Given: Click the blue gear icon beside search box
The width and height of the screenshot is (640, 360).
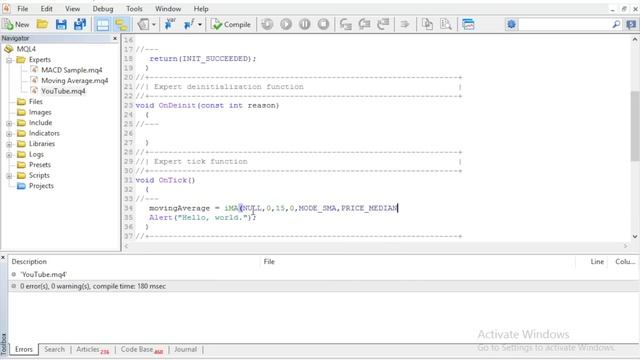Looking at the screenshot, I should [x=511, y=24].
